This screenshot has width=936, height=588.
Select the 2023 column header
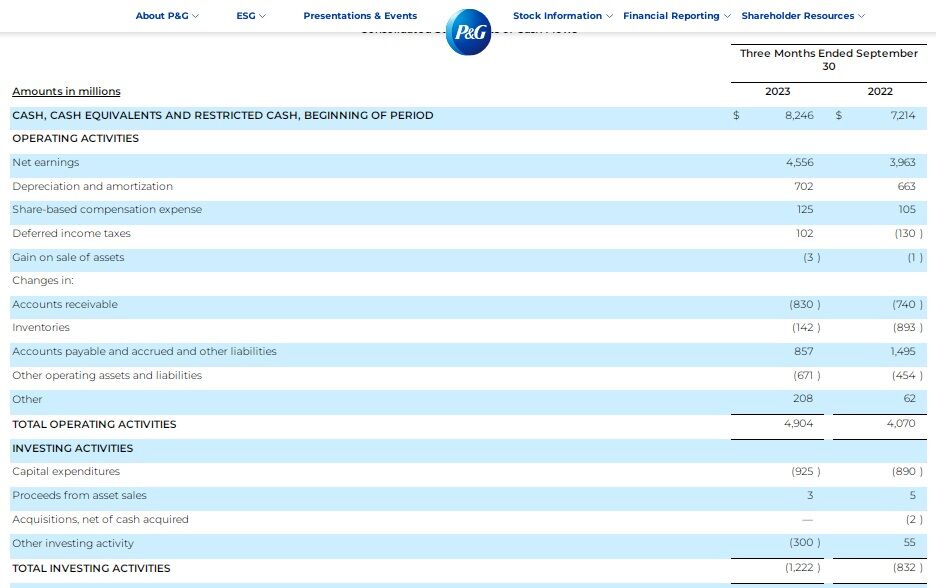777,91
